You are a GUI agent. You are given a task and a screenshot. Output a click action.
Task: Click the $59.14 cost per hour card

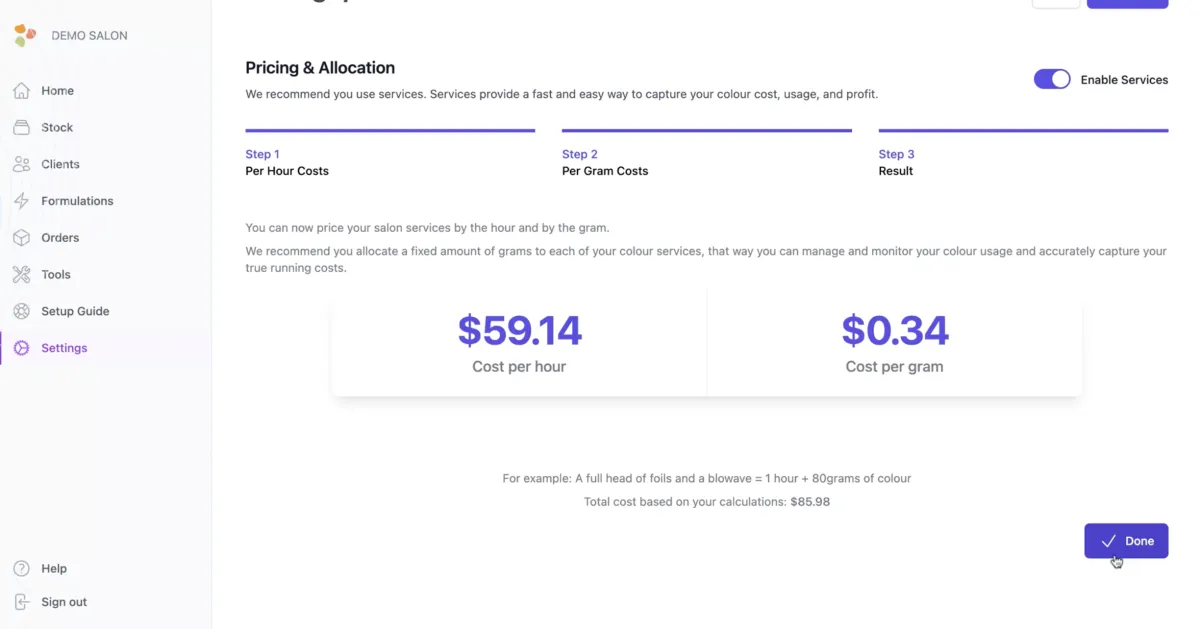tap(519, 342)
